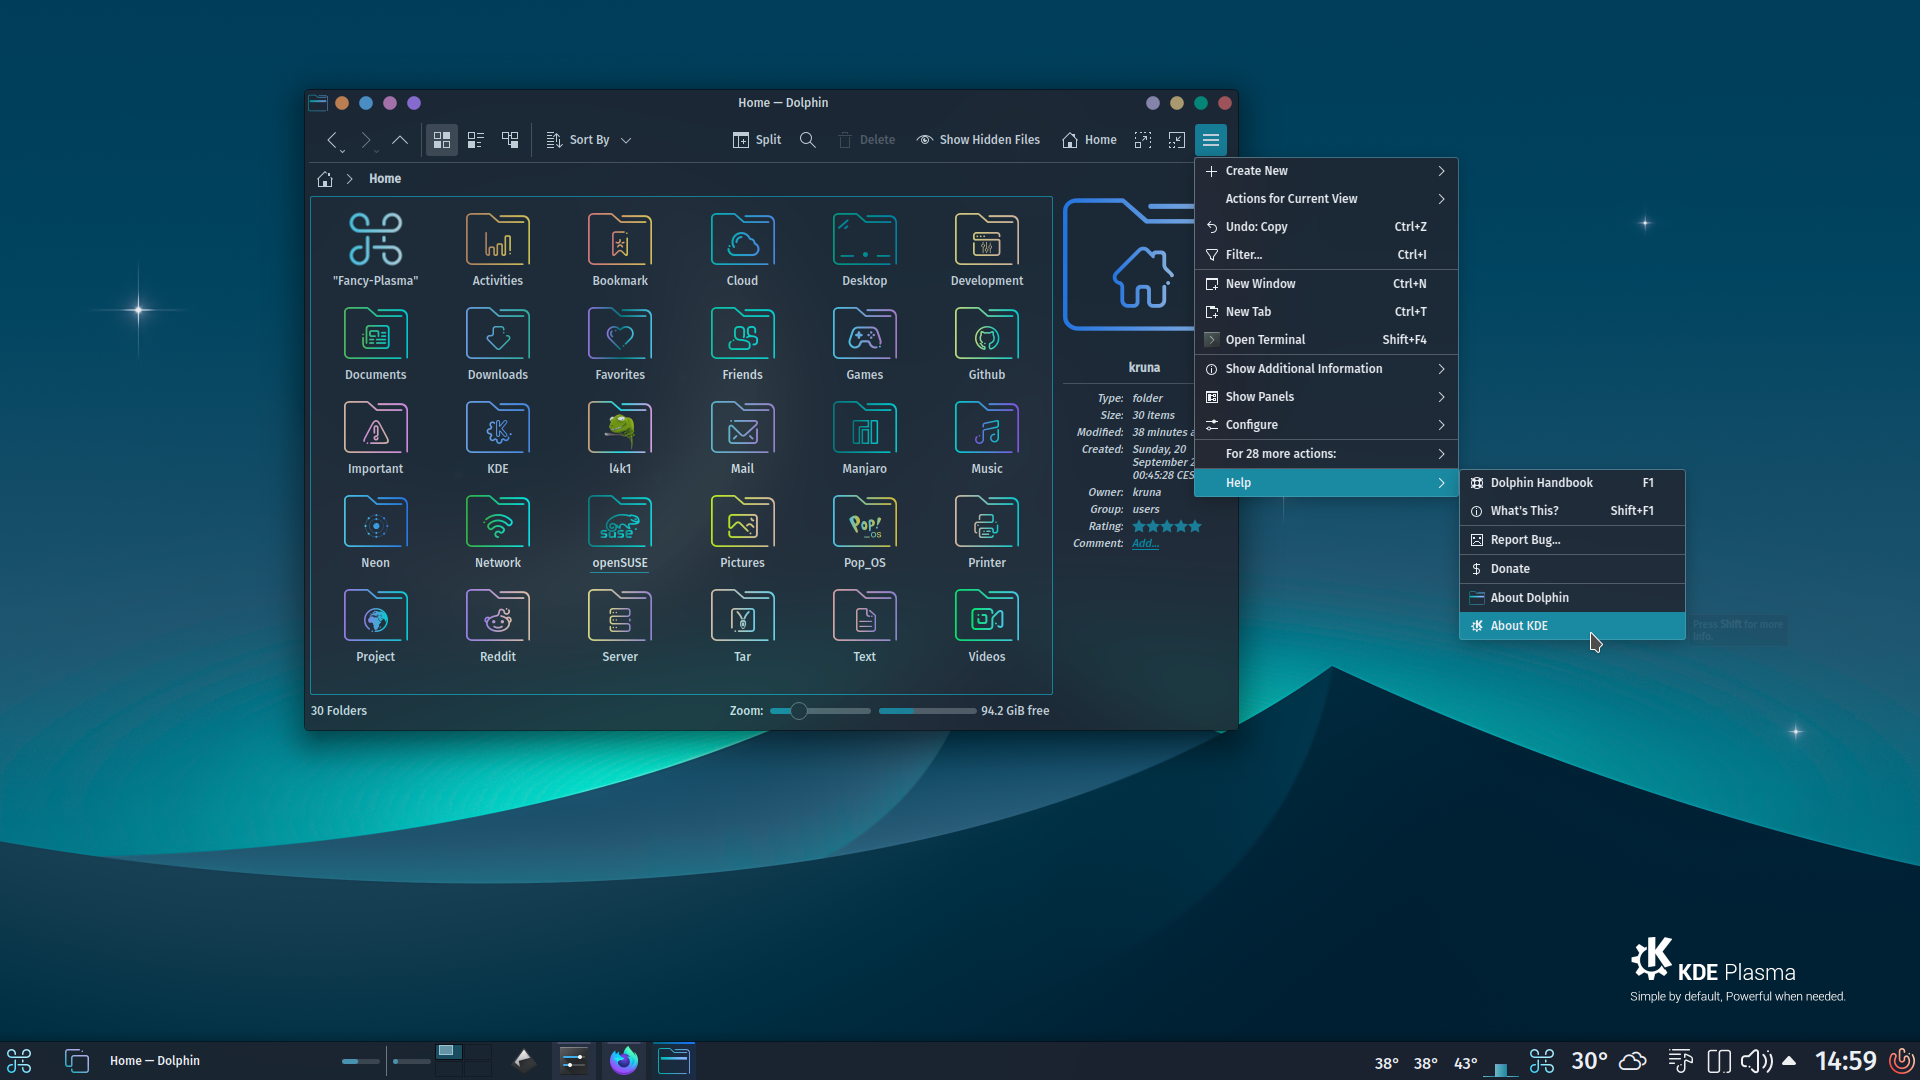Select the openSUSE folder
Screen dimensions: 1920x1080
point(620,531)
